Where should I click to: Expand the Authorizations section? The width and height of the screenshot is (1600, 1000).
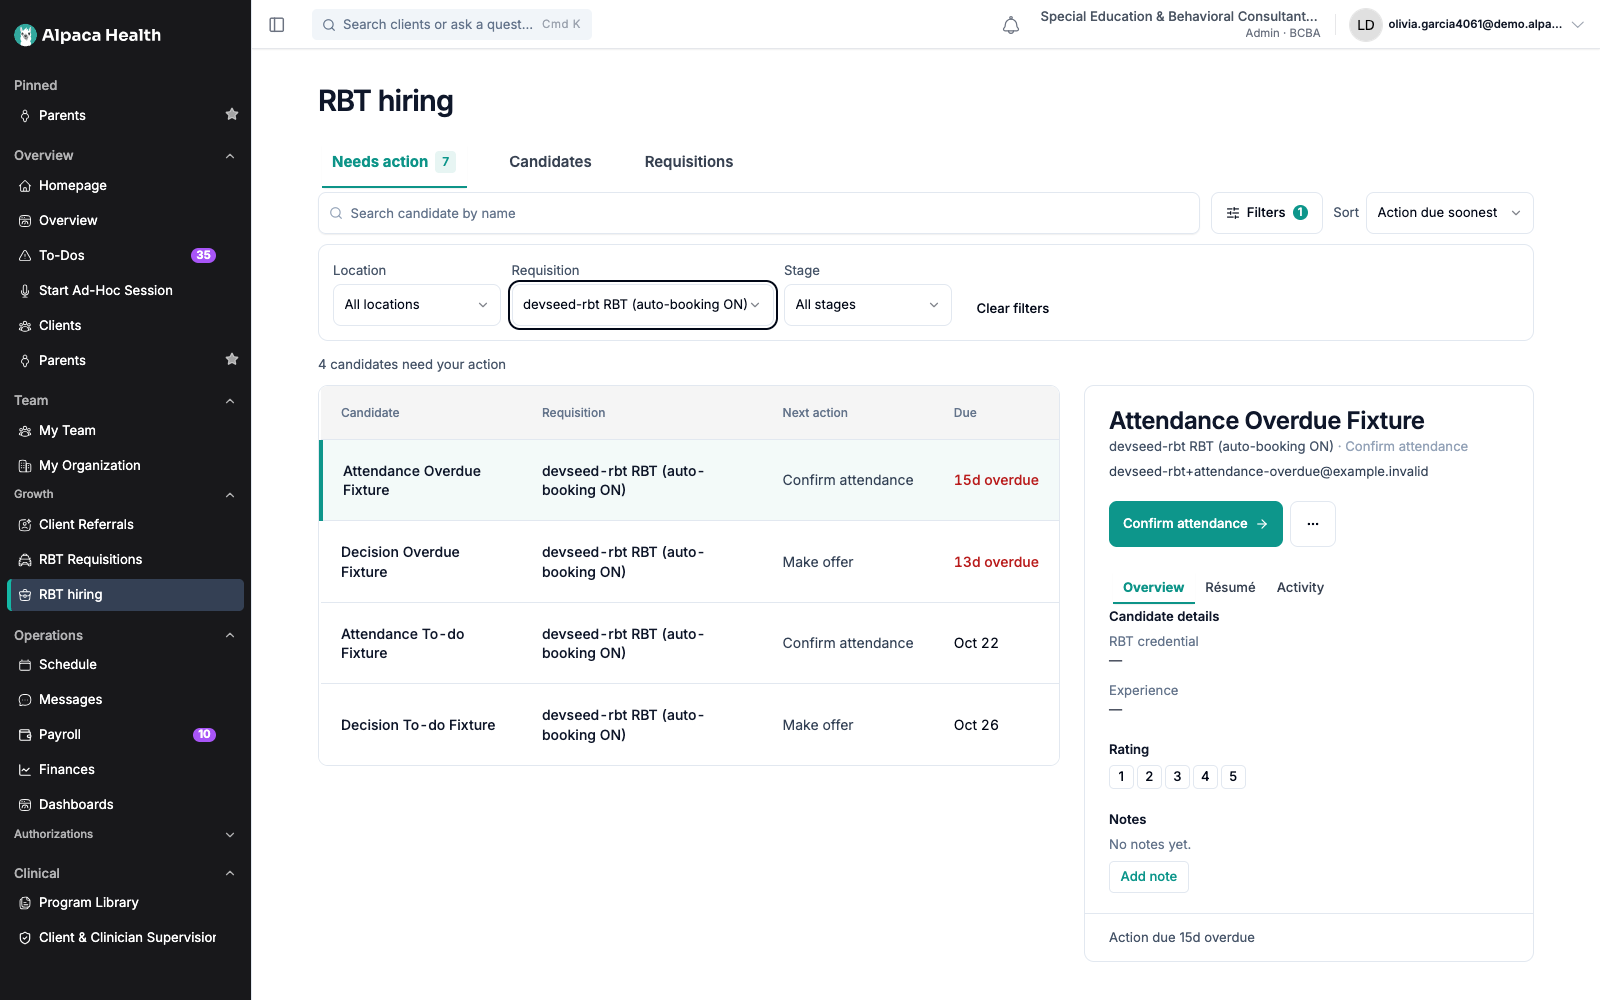click(x=230, y=835)
